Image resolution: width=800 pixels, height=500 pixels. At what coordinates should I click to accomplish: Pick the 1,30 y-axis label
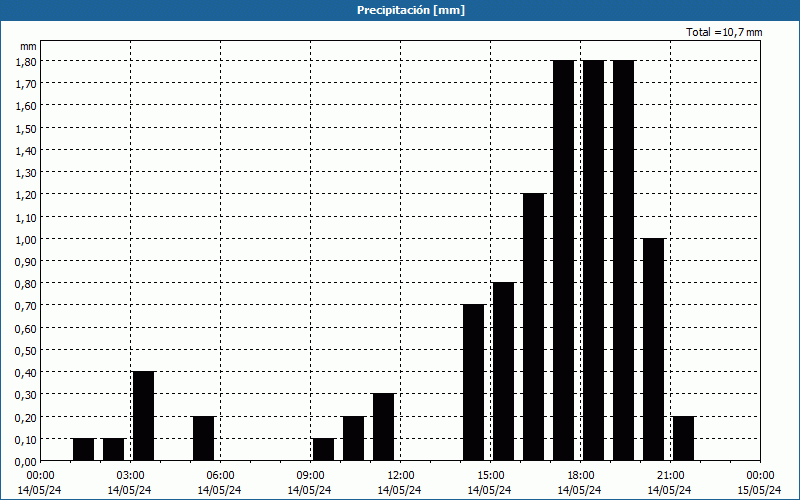(26, 173)
